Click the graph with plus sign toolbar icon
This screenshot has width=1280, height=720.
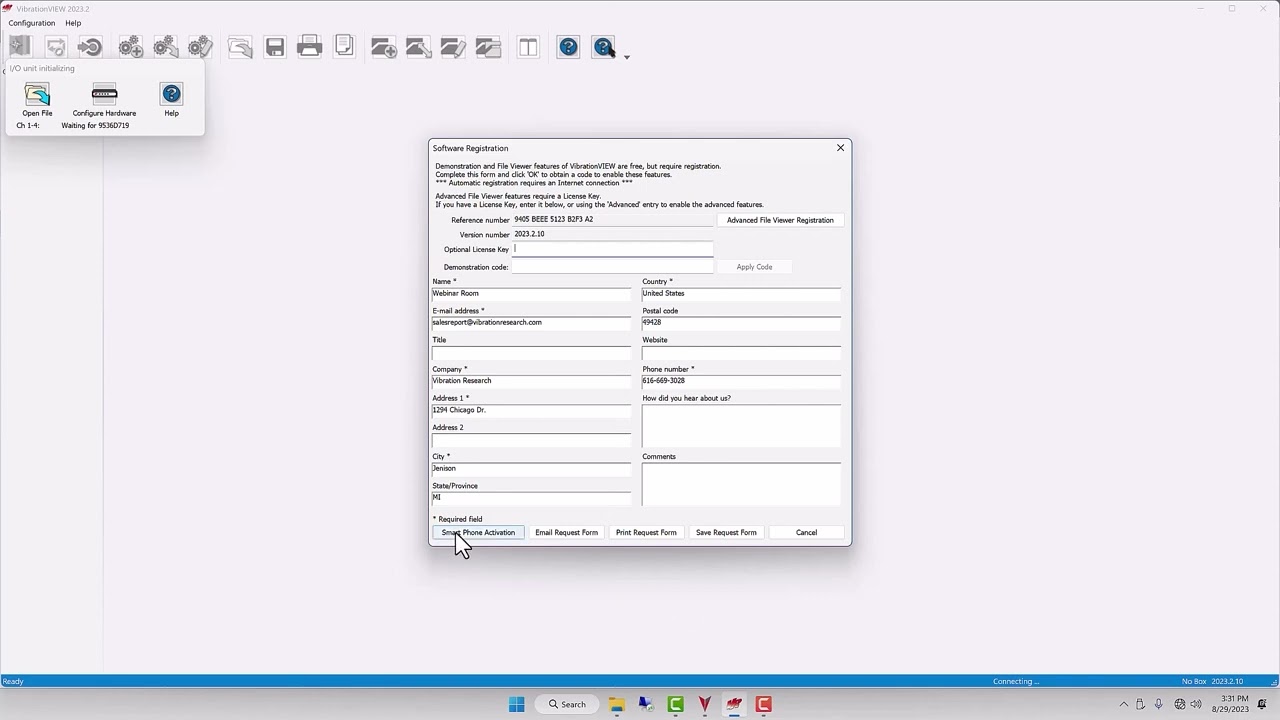tap(384, 47)
